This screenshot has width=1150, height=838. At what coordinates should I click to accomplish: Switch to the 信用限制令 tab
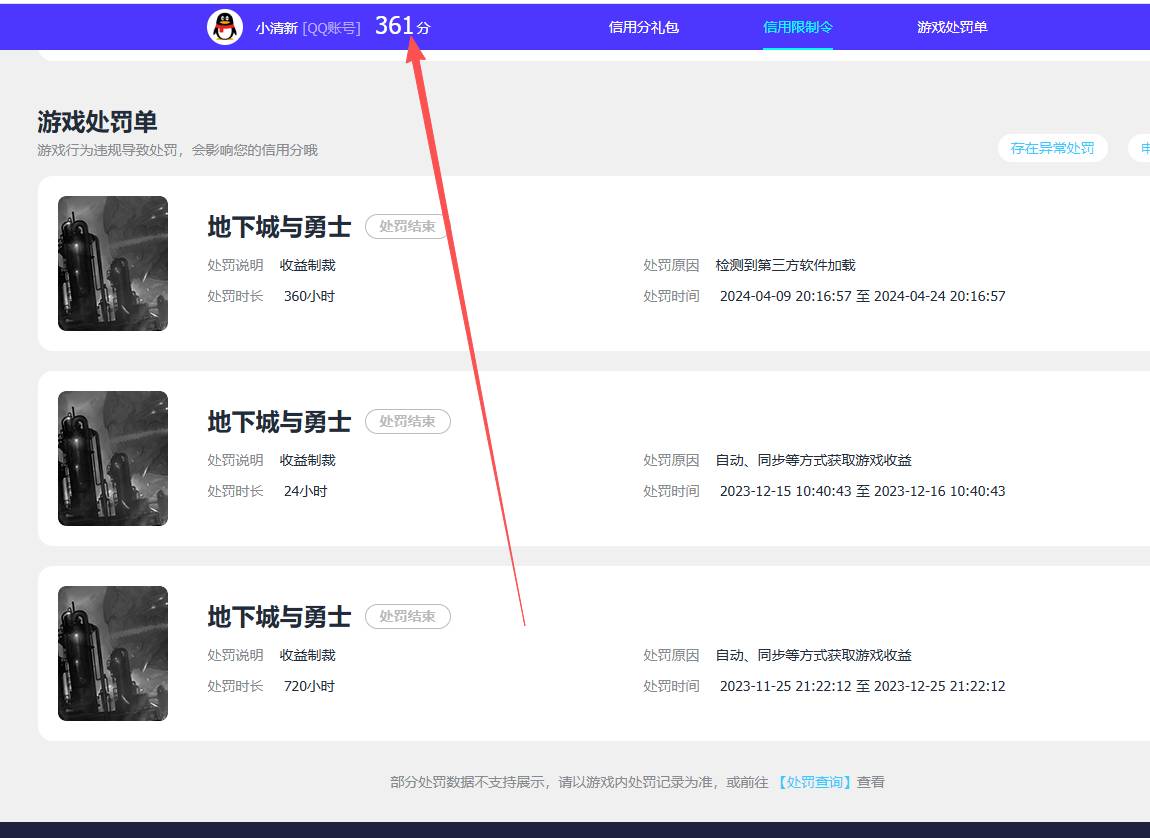point(797,27)
